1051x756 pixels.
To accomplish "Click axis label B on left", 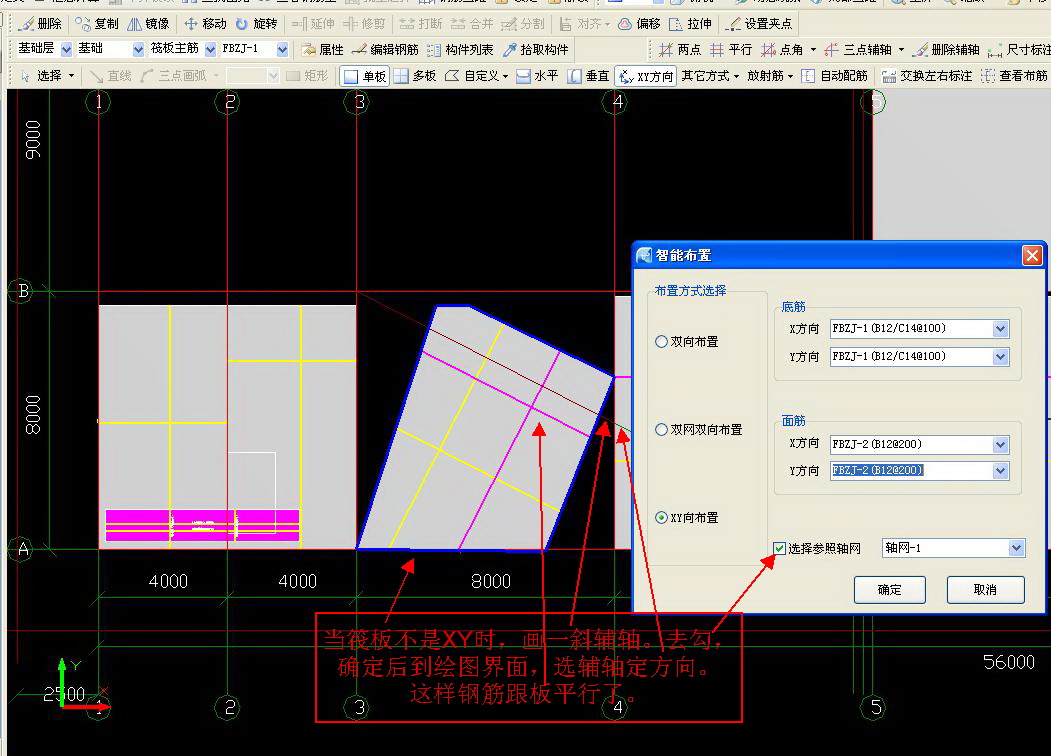I will click(22, 291).
